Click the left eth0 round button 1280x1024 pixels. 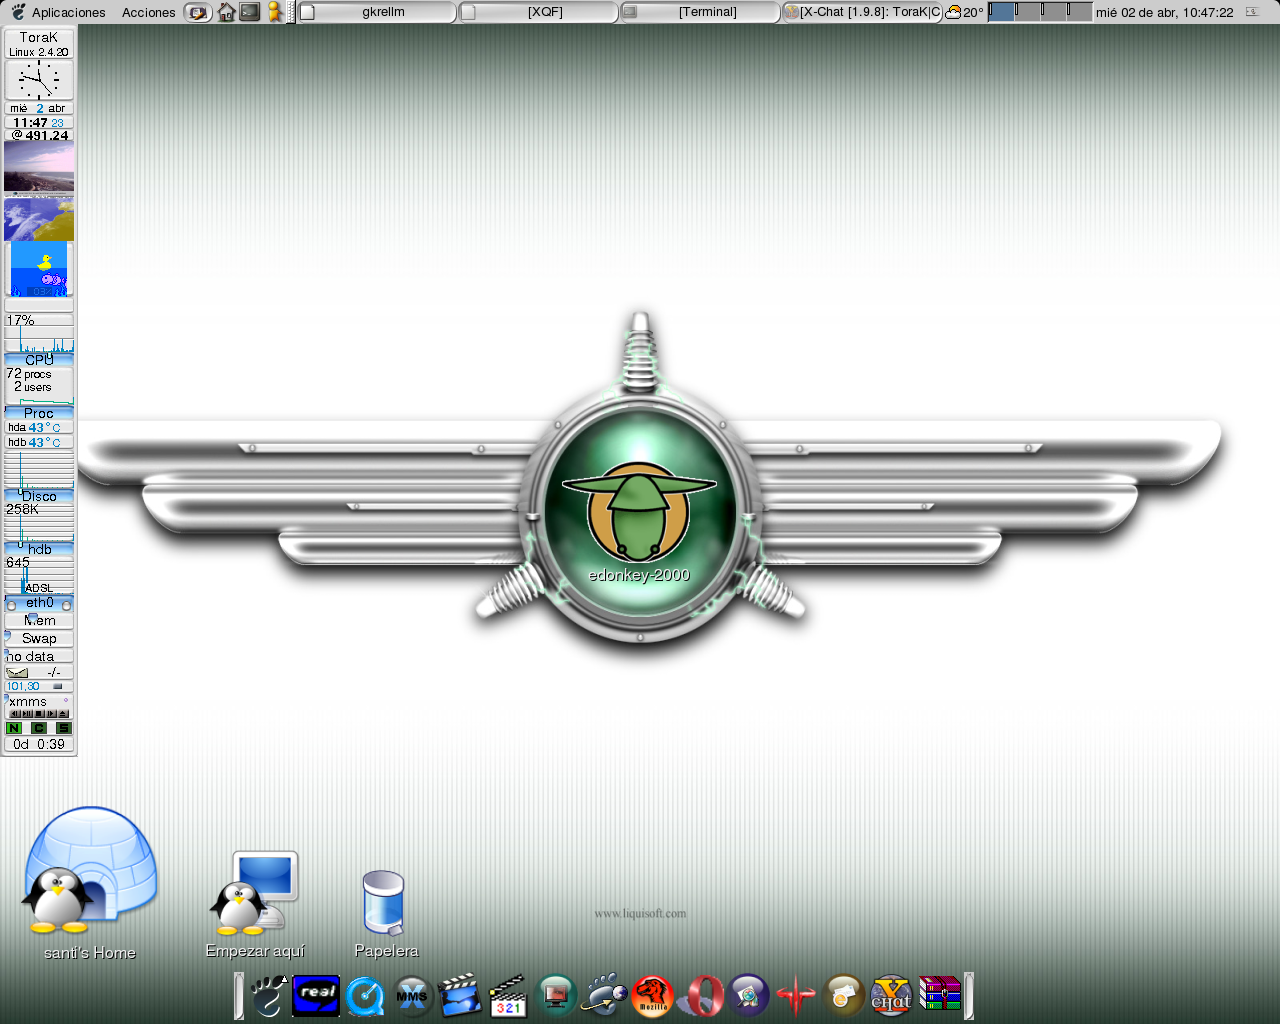tap(11, 605)
